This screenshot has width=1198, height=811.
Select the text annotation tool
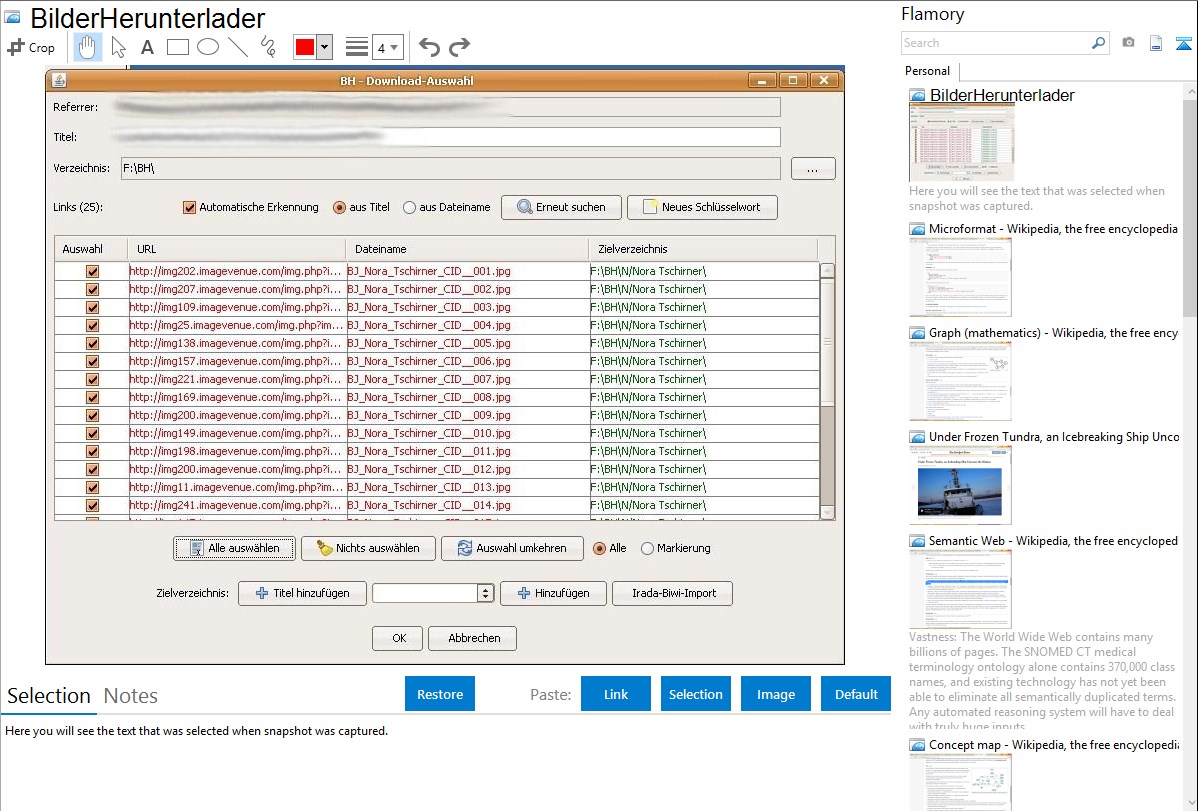point(147,47)
